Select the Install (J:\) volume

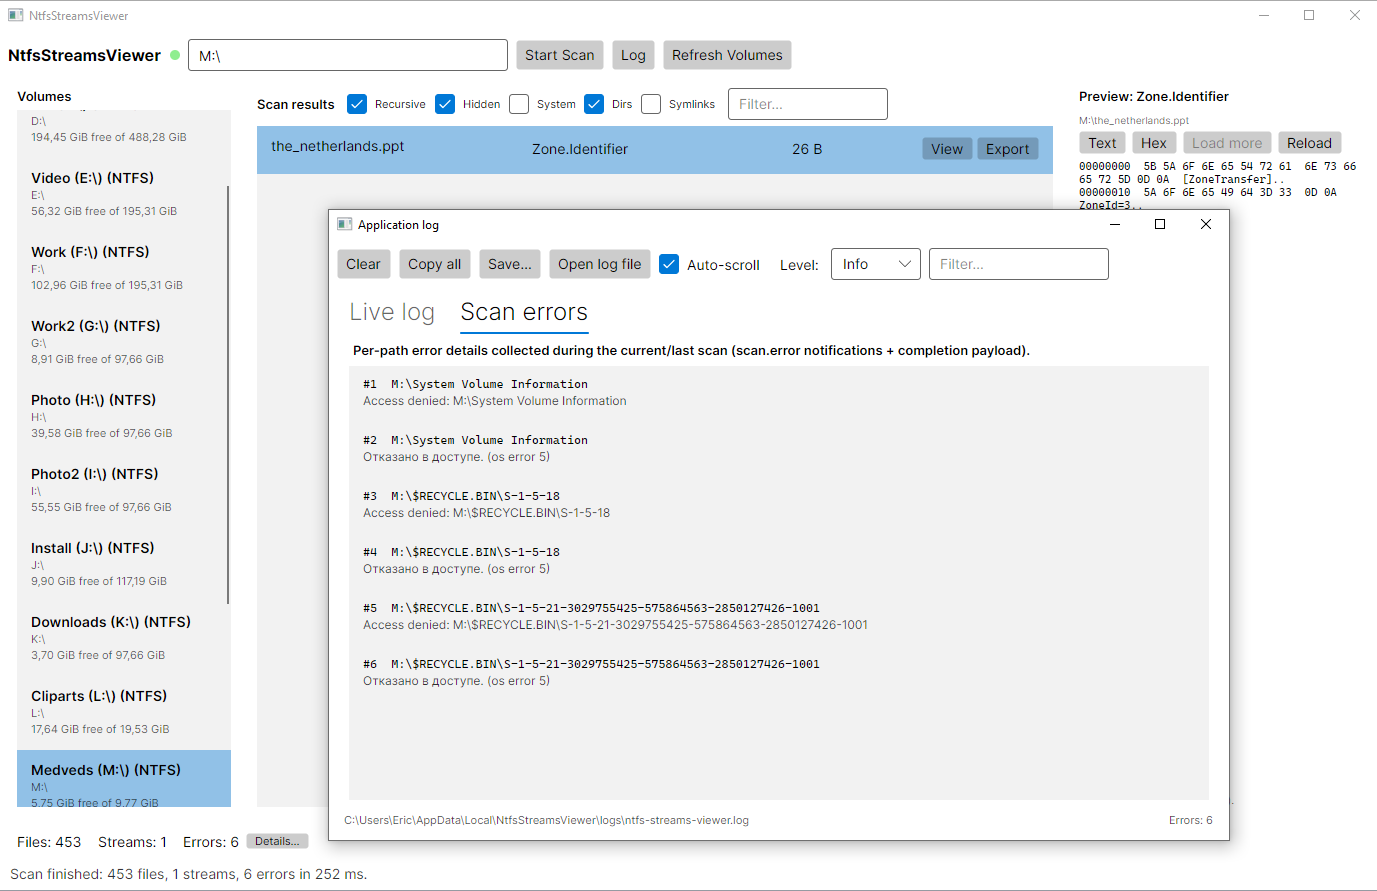point(124,564)
